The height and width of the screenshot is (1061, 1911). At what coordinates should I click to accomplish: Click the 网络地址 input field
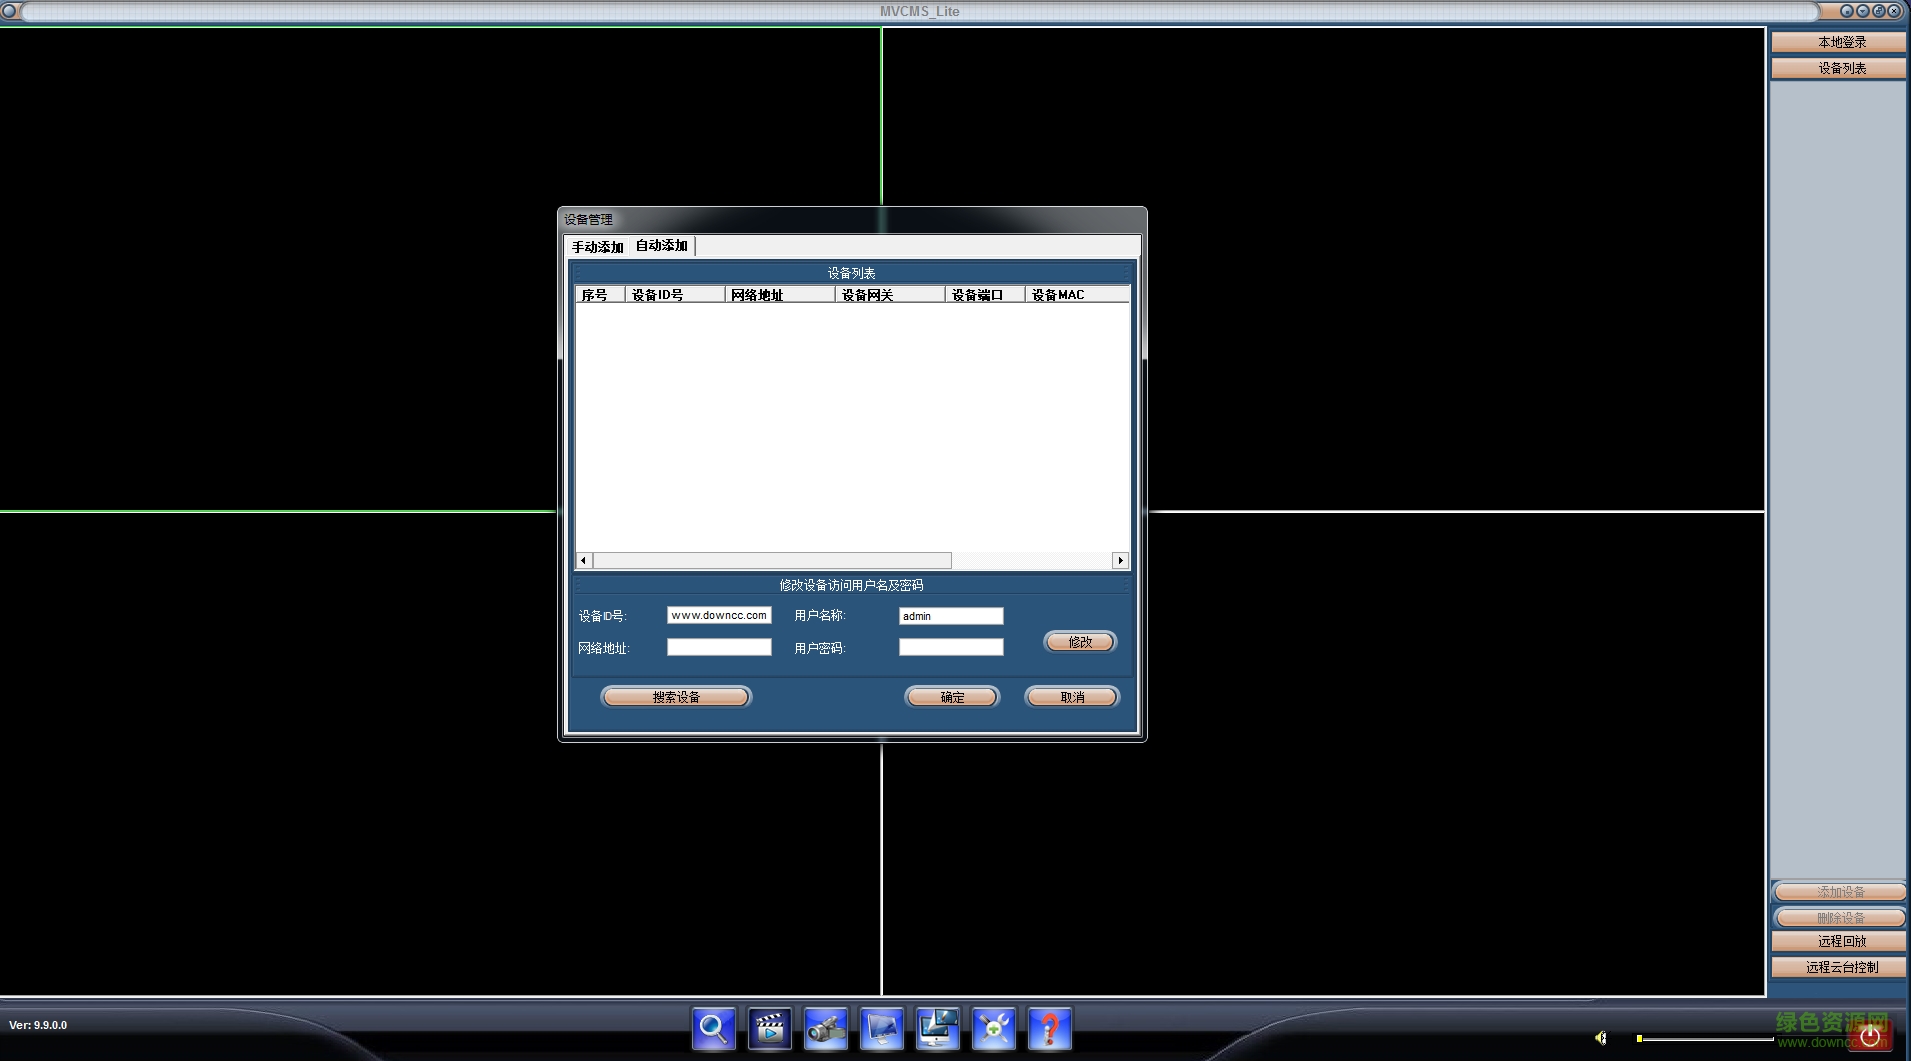(x=719, y=648)
